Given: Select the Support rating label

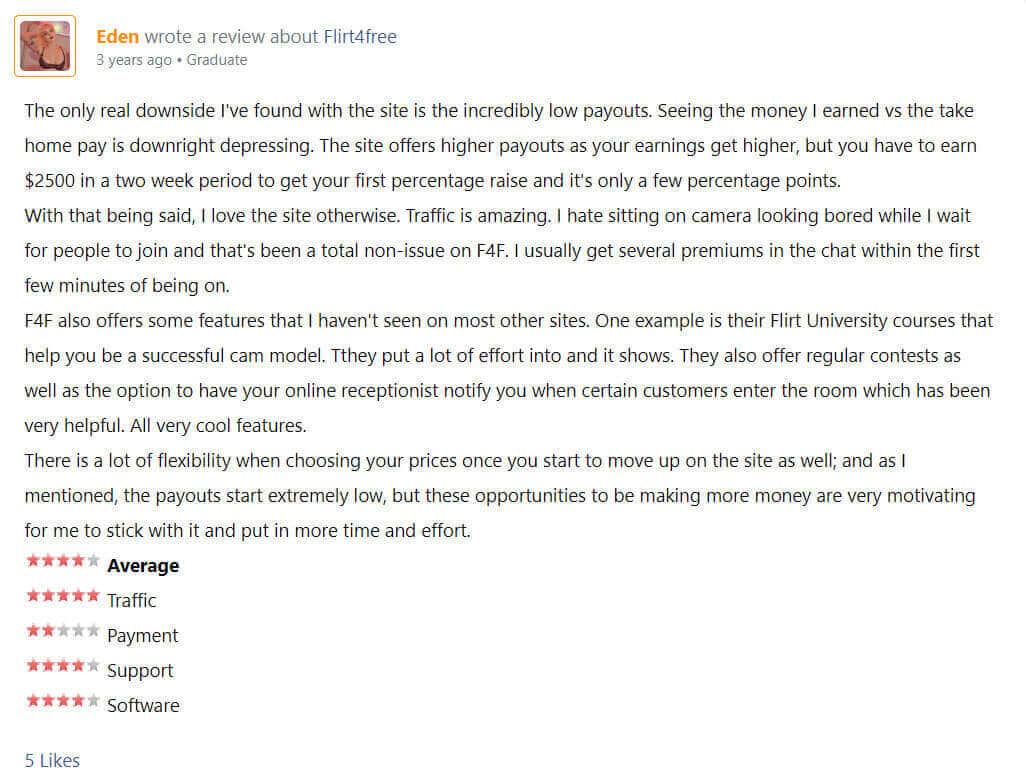Looking at the screenshot, I should coord(140,671).
